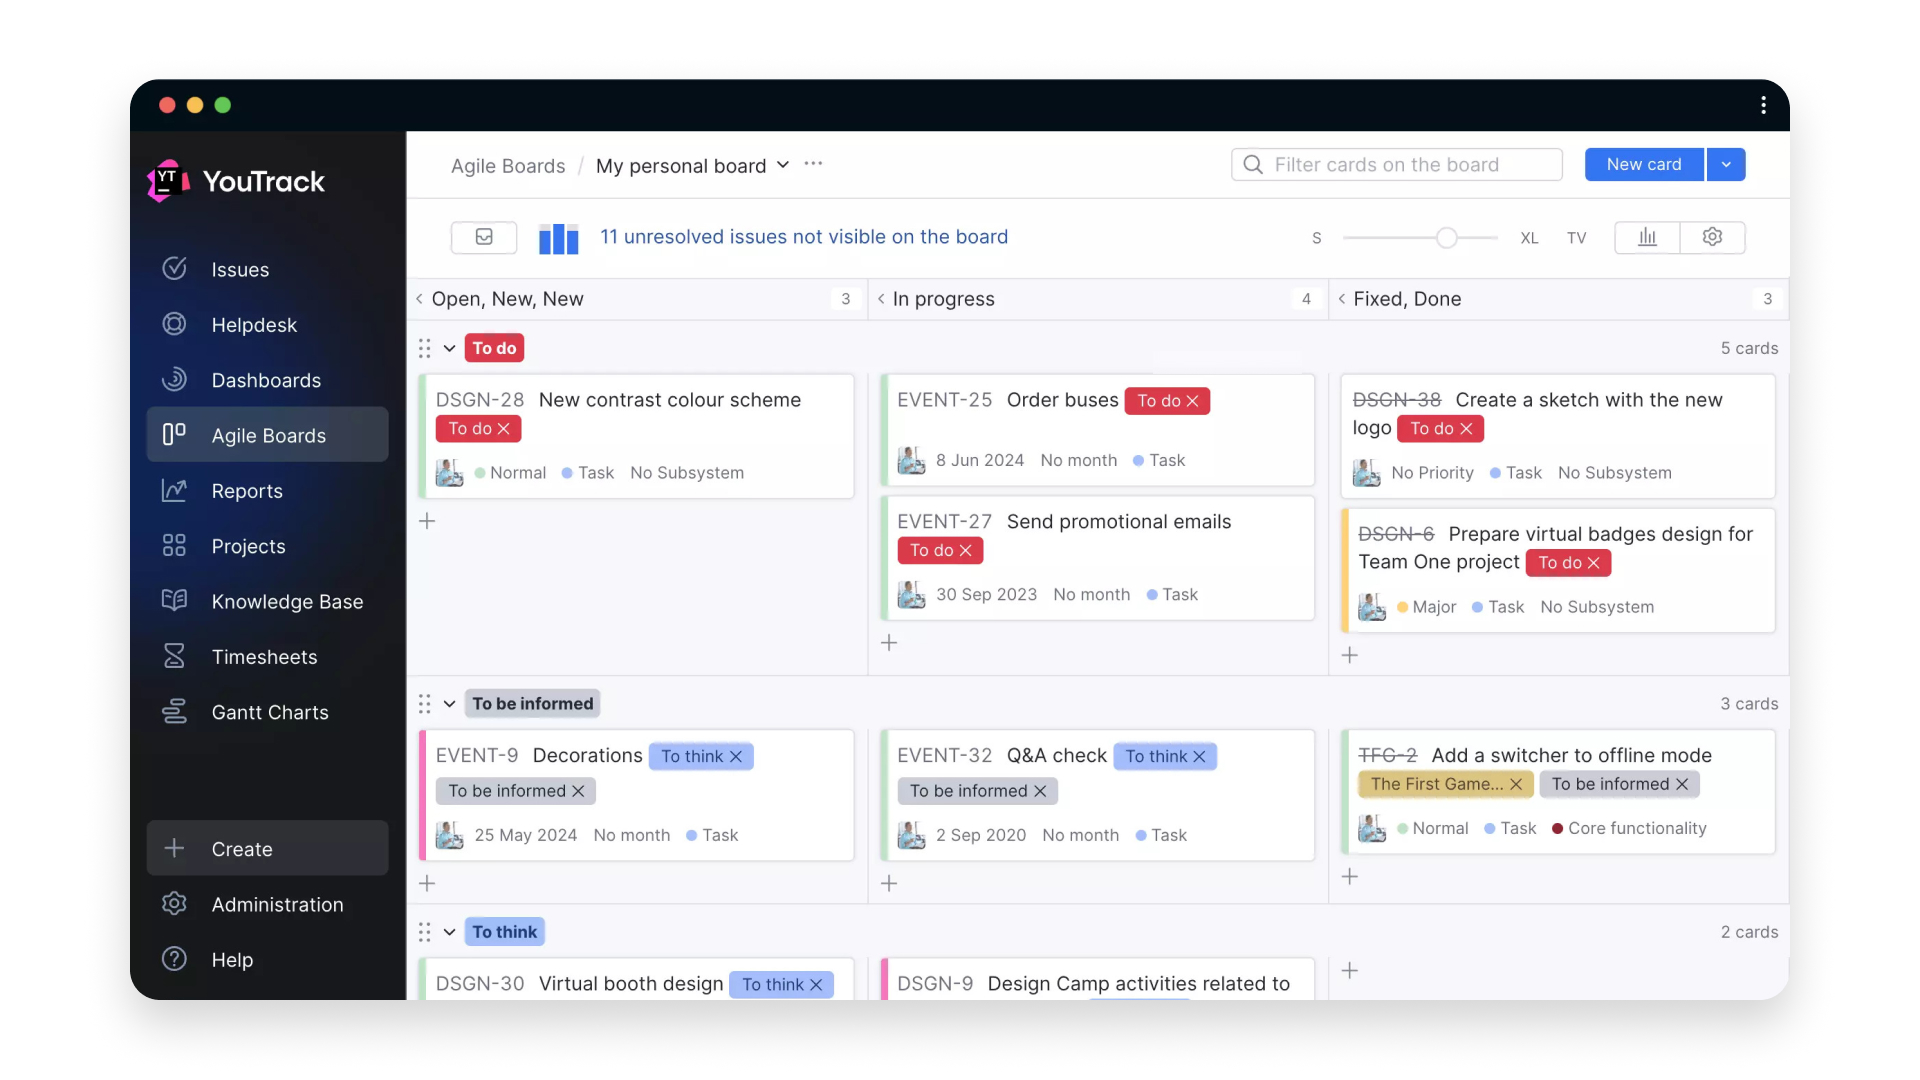The height and width of the screenshot is (1080, 1920).
Task: Select S card size
Action: click(x=1317, y=238)
